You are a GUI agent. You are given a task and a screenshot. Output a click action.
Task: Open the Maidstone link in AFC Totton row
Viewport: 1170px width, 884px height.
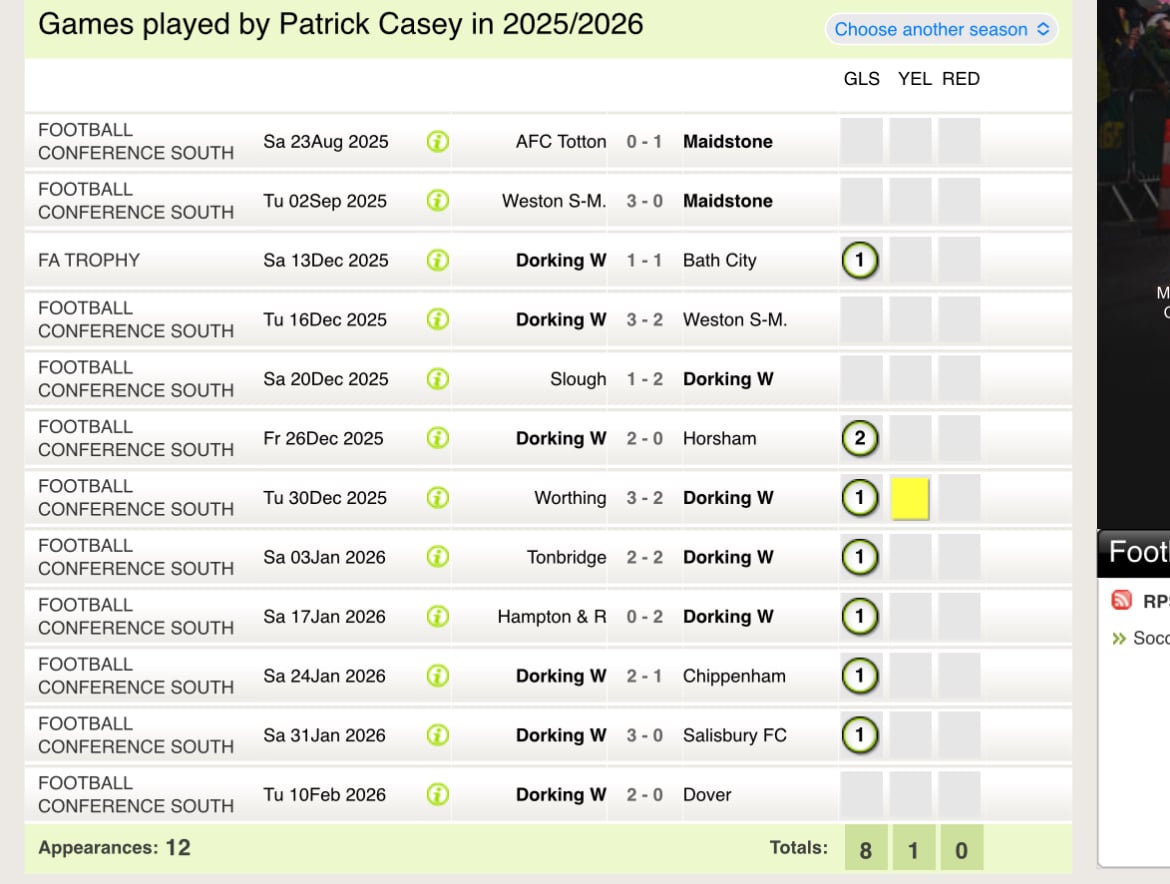click(728, 142)
